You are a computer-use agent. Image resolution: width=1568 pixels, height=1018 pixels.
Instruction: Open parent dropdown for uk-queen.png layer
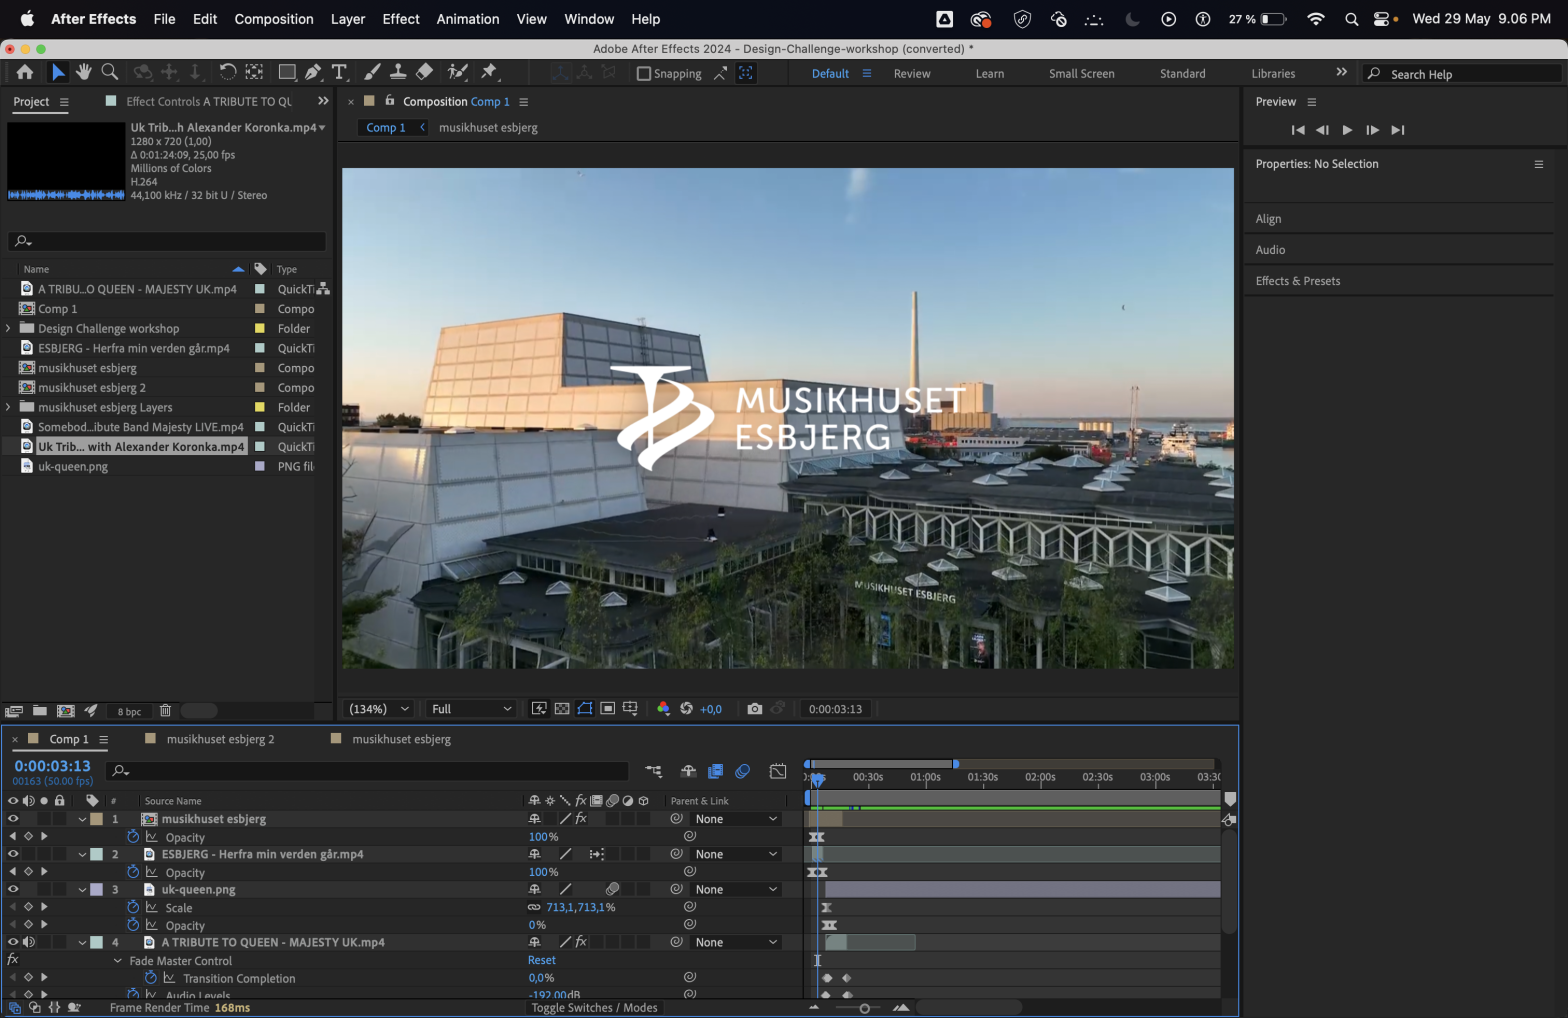(x=736, y=889)
